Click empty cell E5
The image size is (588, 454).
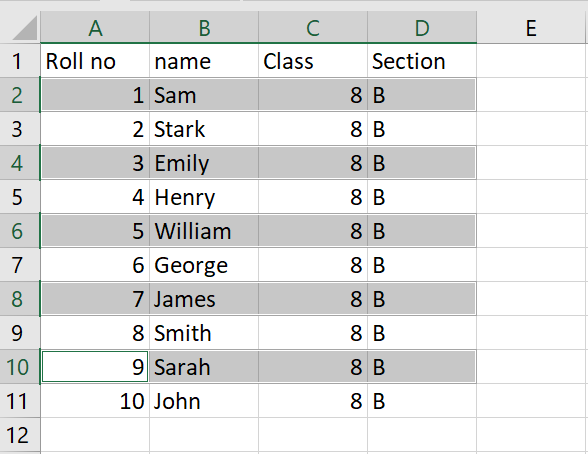531,197
